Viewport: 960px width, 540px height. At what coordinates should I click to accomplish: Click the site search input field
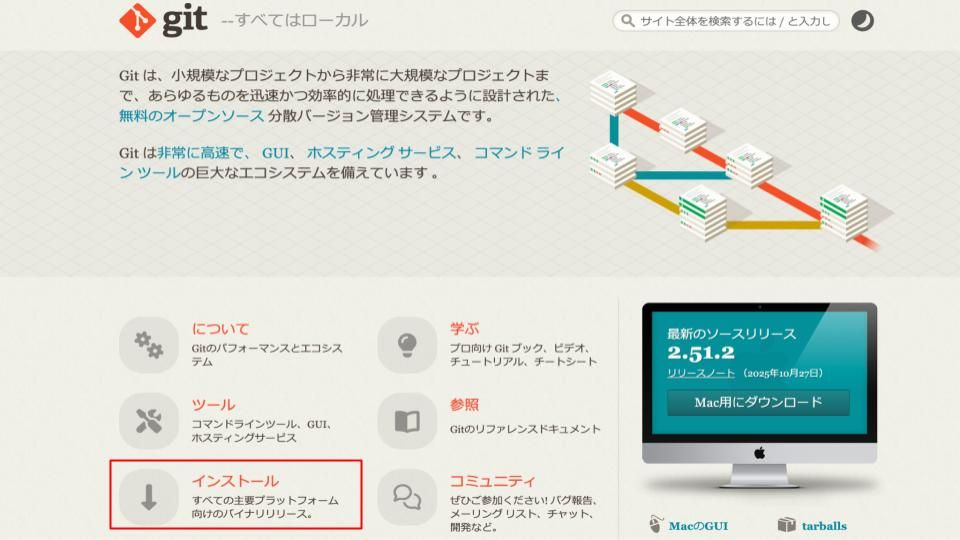[735, 21]
